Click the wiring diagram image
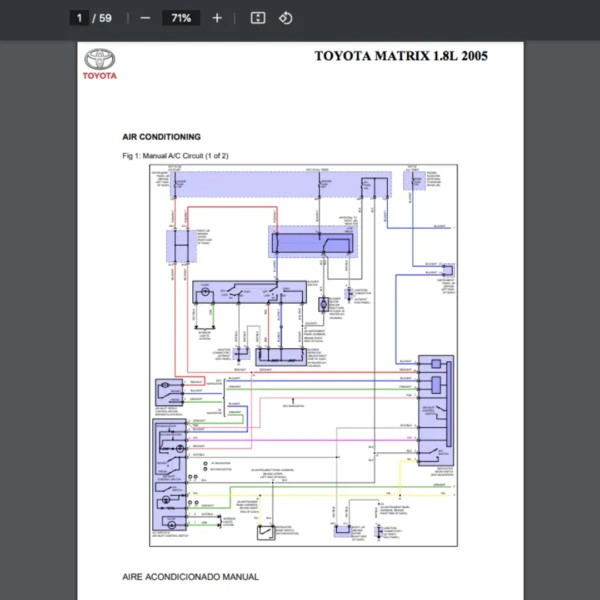Image resolution: width=600 pixels, height=600 pixels. [303, 355]
